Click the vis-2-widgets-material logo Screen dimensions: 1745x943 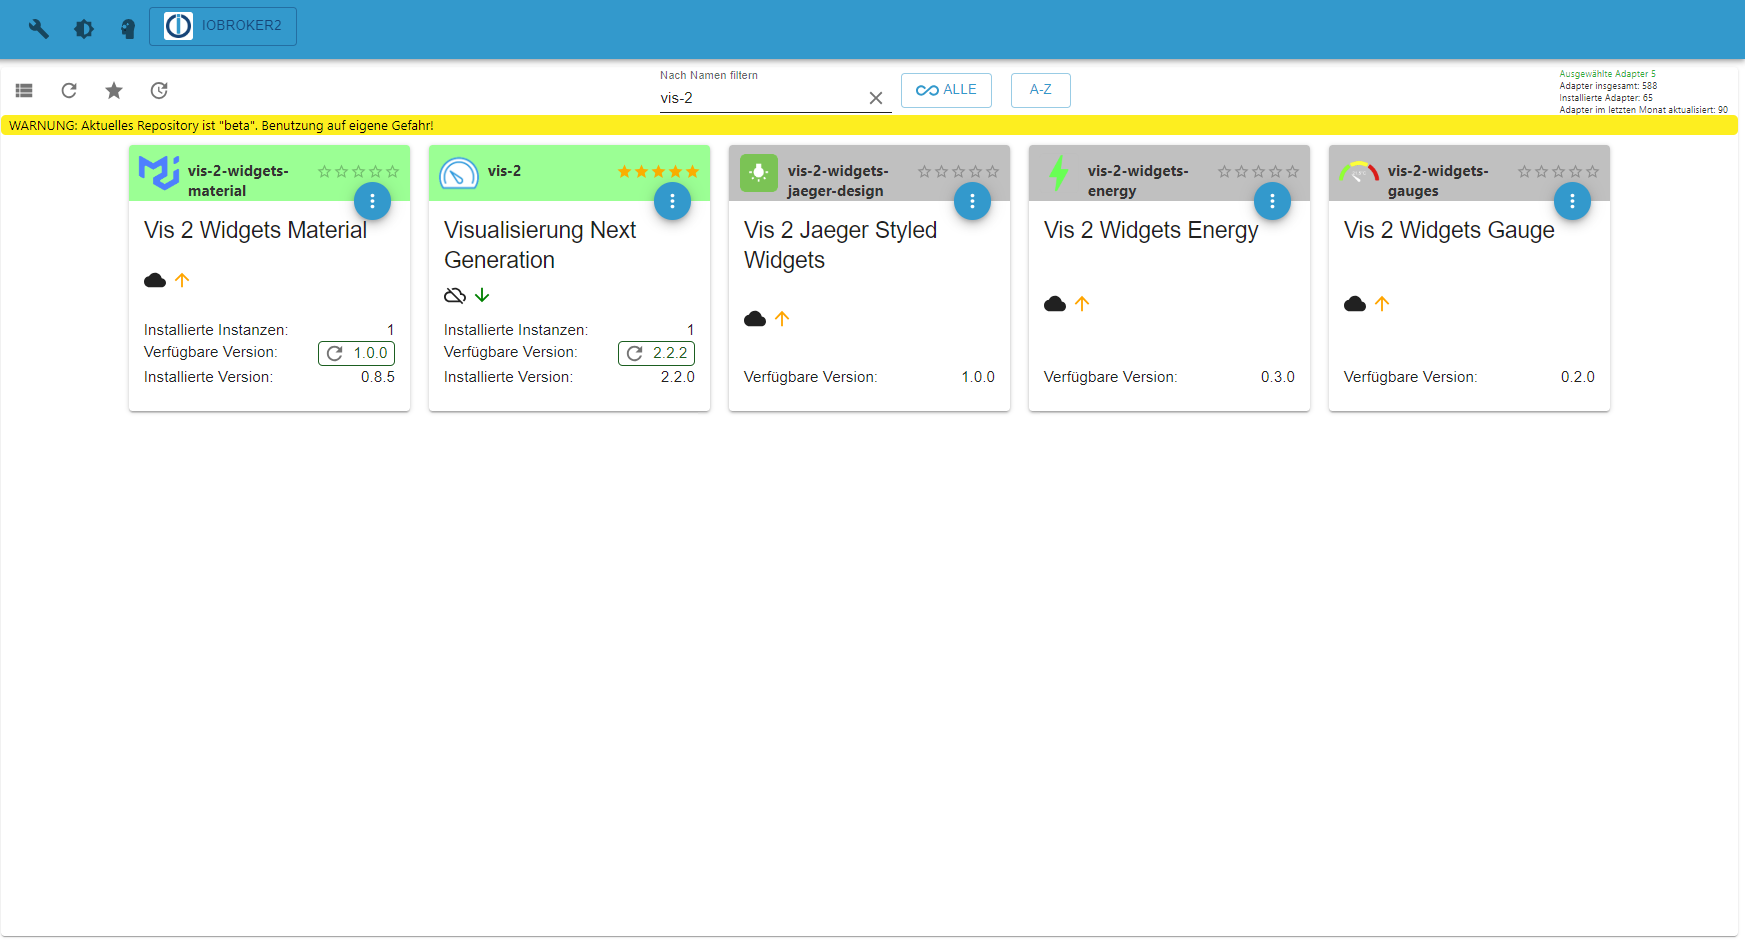[159, 173]
